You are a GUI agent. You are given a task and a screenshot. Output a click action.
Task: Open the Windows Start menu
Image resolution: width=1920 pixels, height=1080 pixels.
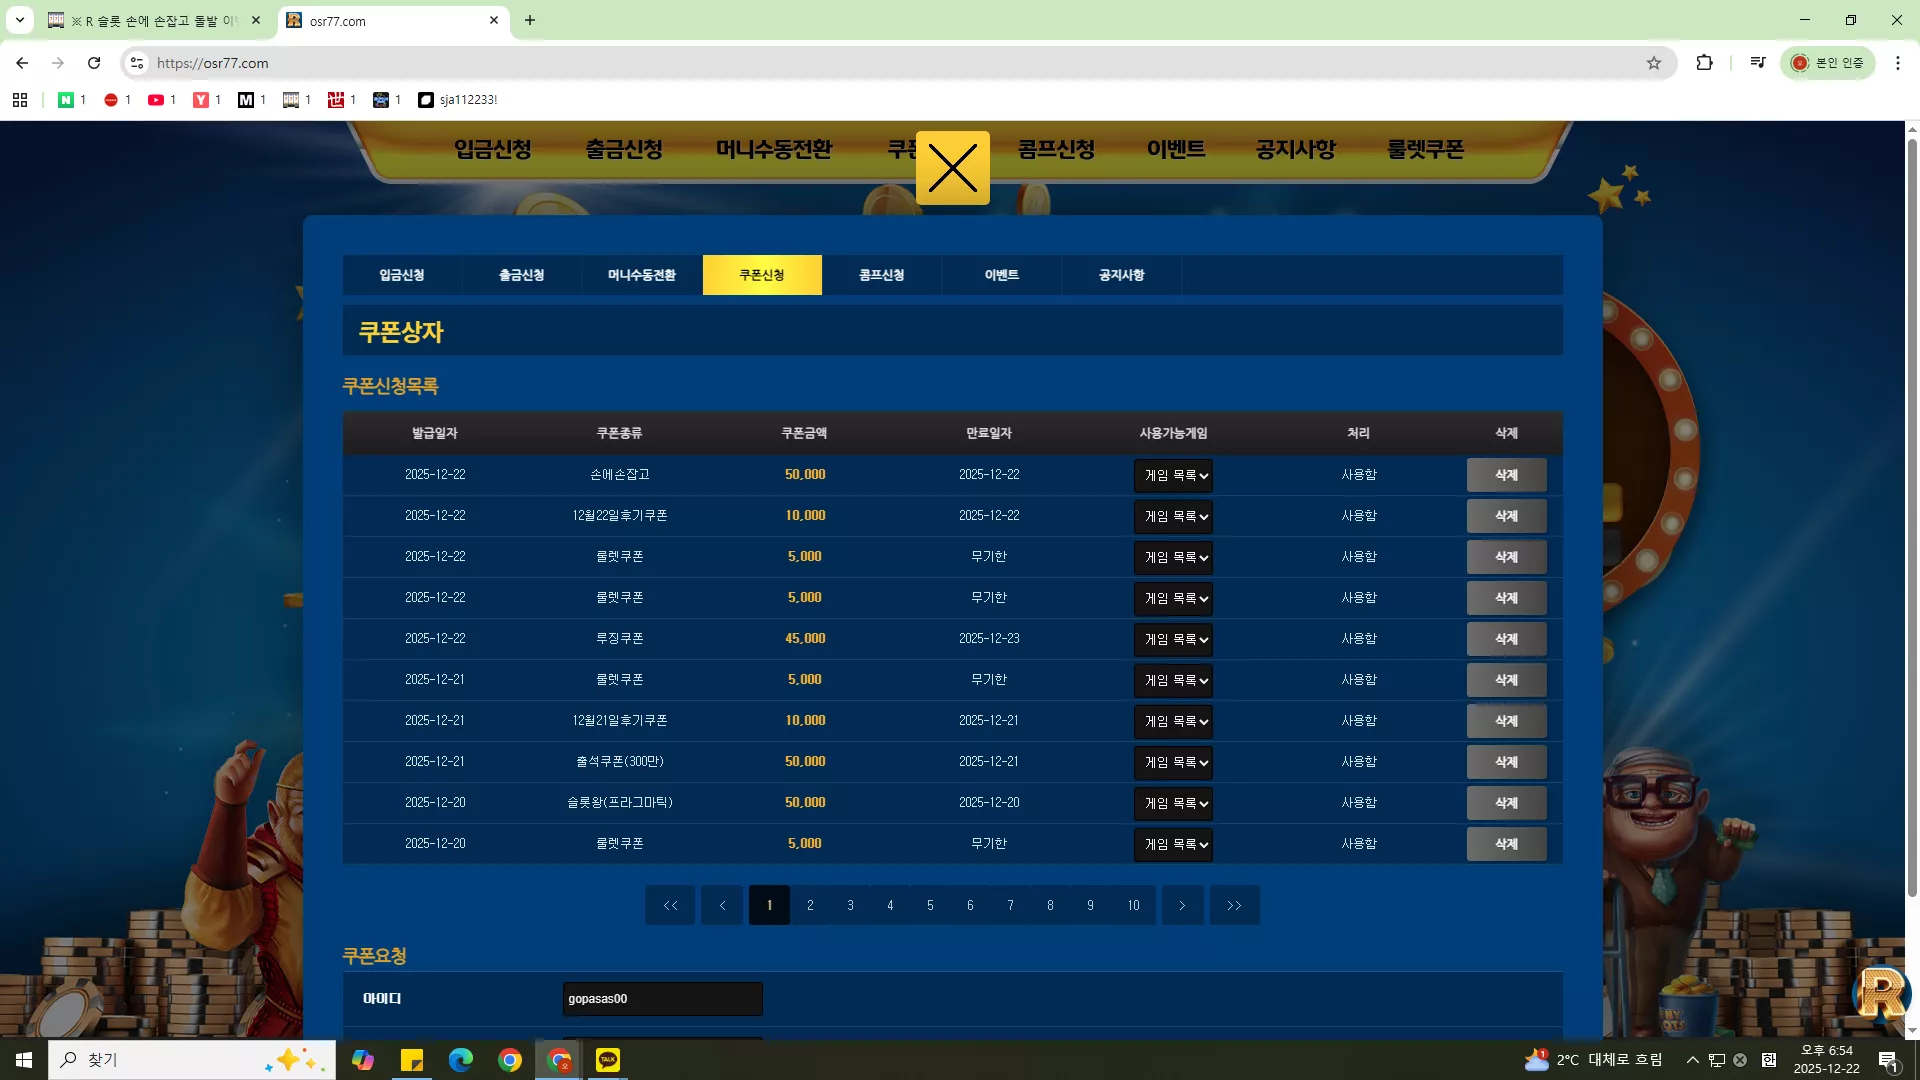[24, 1060]
